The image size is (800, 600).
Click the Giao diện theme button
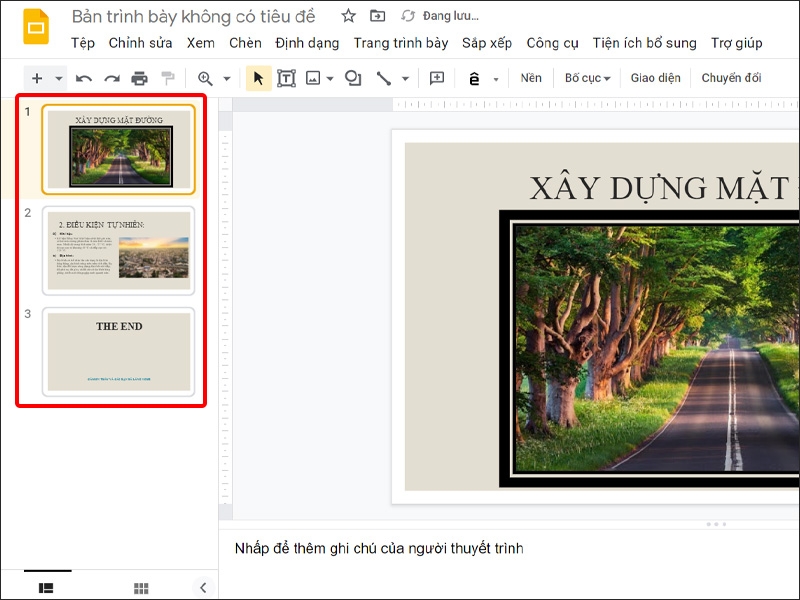pos(656,78)
